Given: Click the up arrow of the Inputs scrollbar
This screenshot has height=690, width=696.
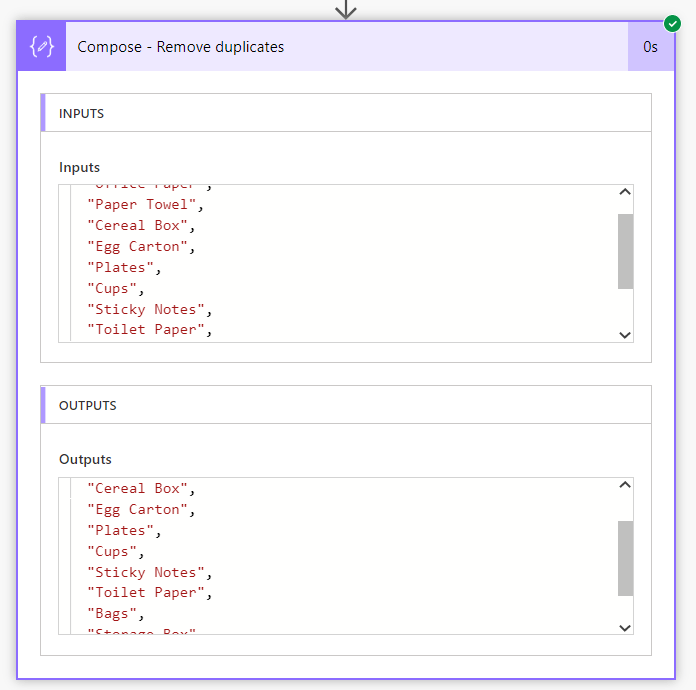Looking at the screenshot, I should coord(625,193).
